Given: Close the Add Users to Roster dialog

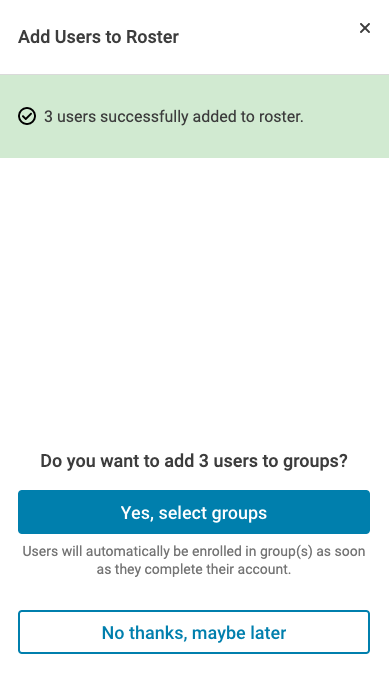Looking at the screenshot, I should pyautogui.click(x=364, y=28).
